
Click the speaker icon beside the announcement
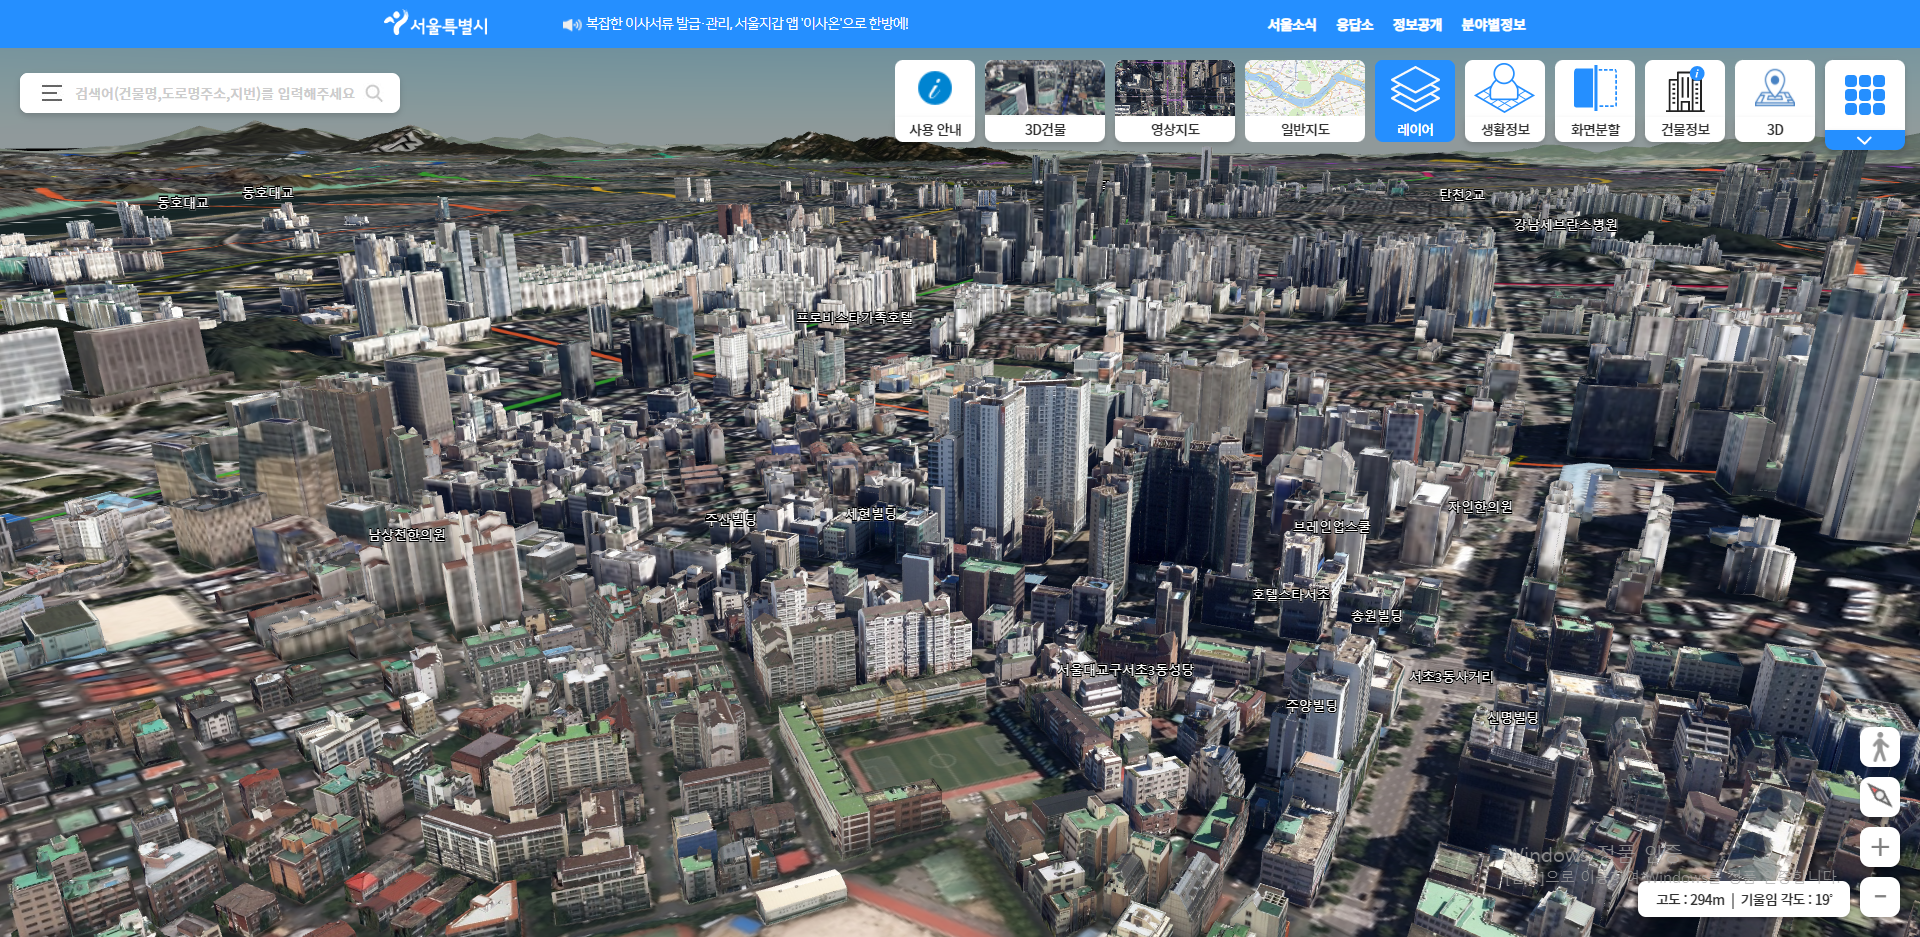point(572,25)
